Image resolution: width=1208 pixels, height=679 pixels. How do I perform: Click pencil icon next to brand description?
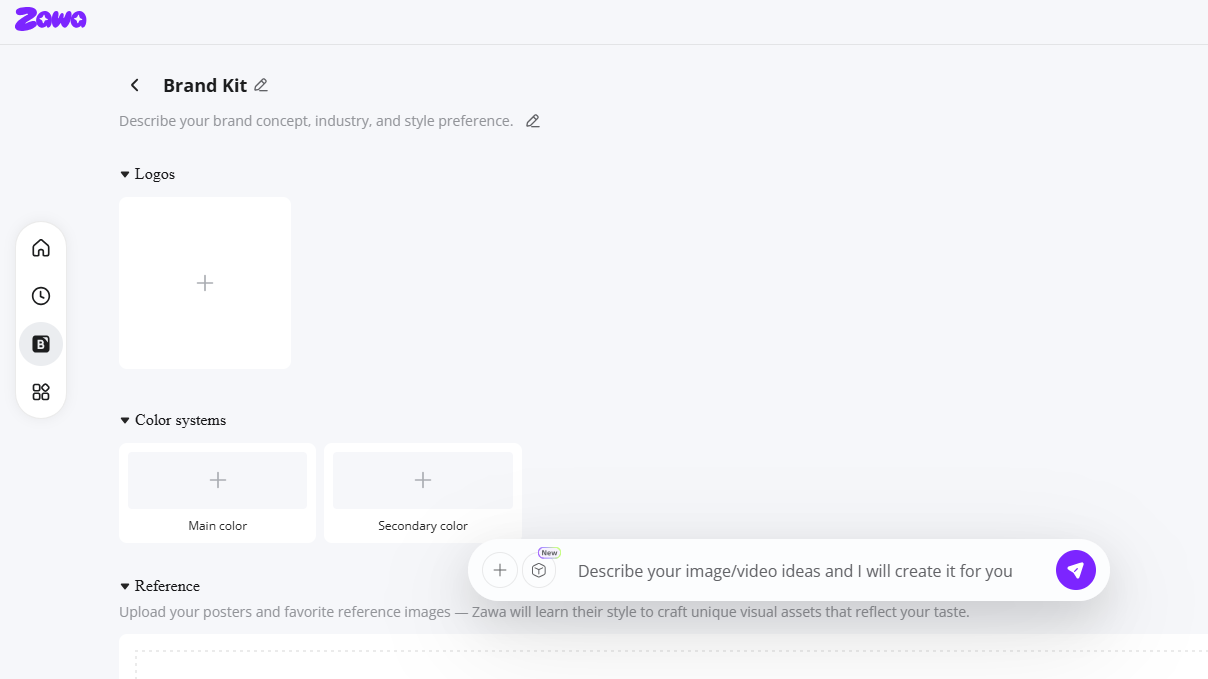533,121
